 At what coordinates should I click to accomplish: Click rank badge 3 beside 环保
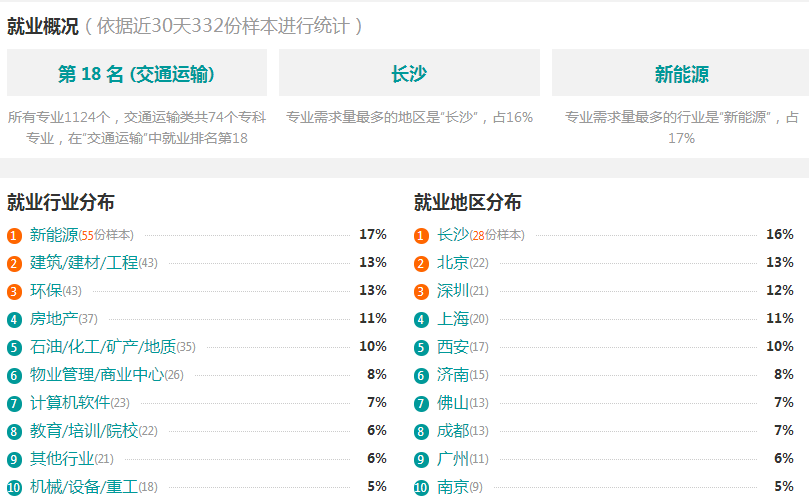click(14, 291)
